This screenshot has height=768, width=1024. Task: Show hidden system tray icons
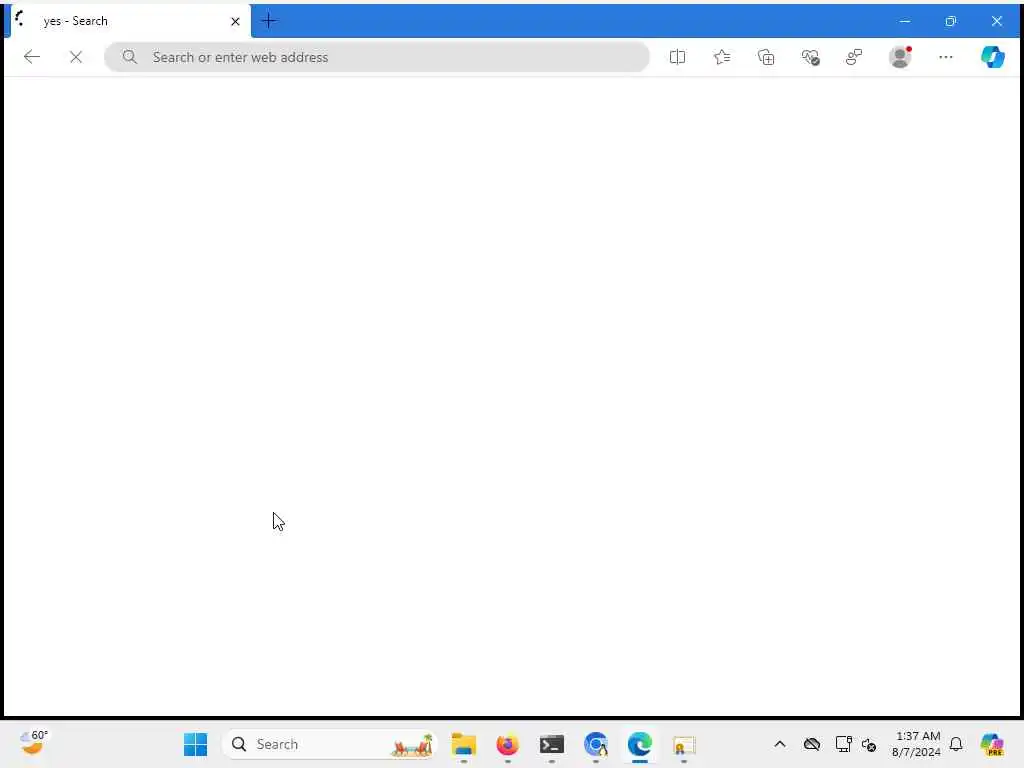[x=780, y=744]
